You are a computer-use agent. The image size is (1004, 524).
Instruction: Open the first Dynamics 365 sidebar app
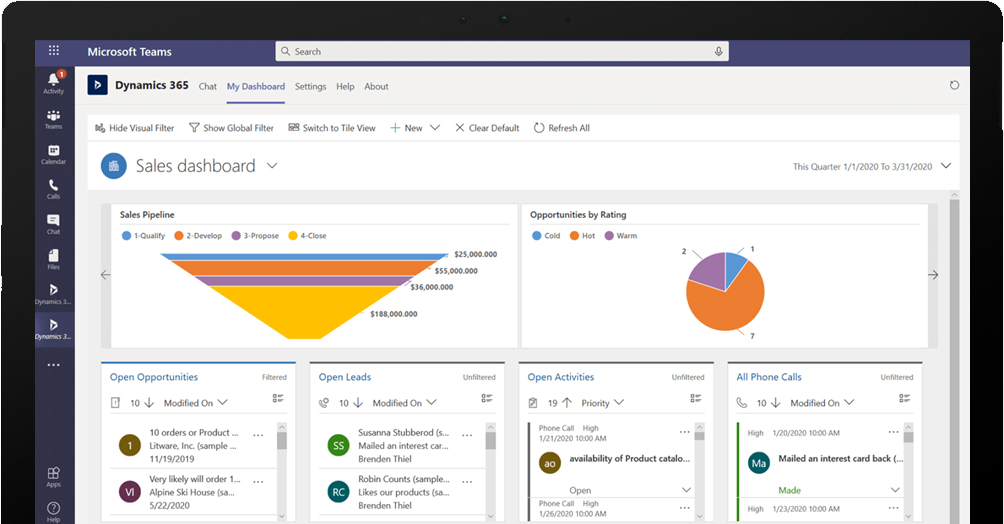[x=54, y=294]
